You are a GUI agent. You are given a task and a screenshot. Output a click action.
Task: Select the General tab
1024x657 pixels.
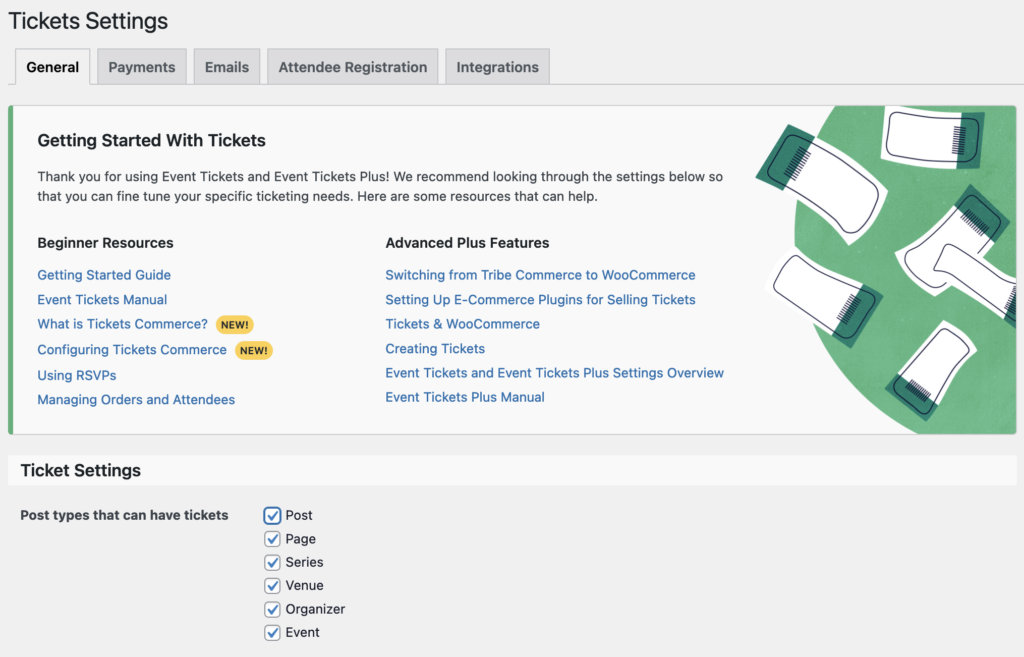pyautogui.click(x=51, y=67)
